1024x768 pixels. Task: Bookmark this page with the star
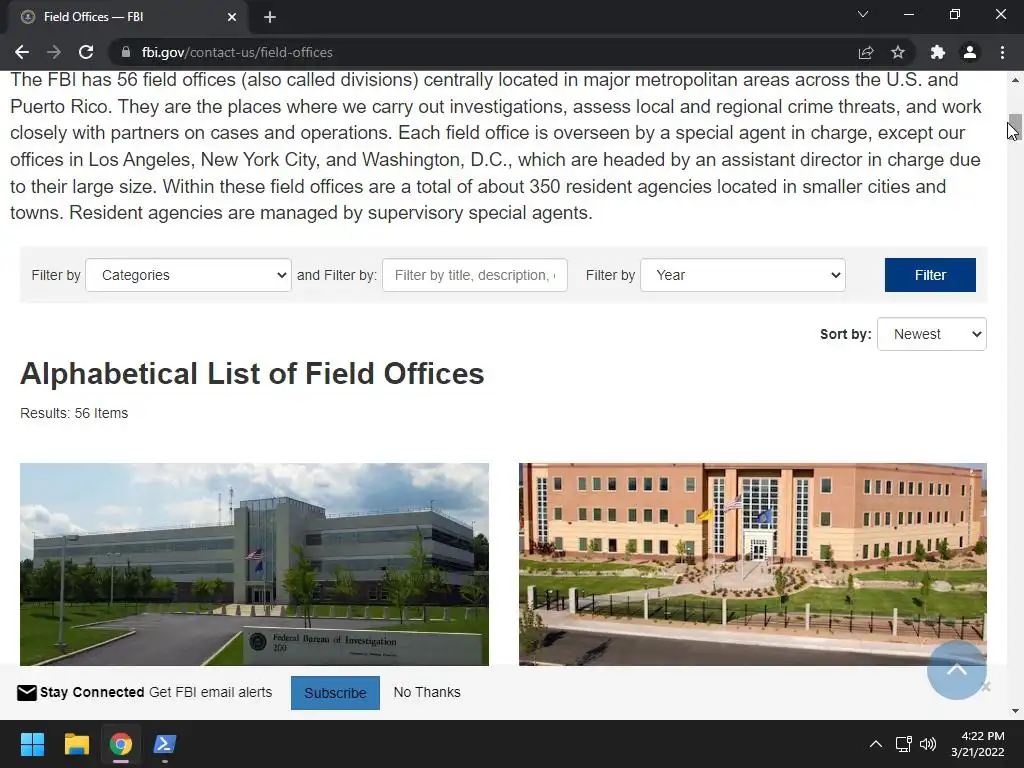click(898, 52)
